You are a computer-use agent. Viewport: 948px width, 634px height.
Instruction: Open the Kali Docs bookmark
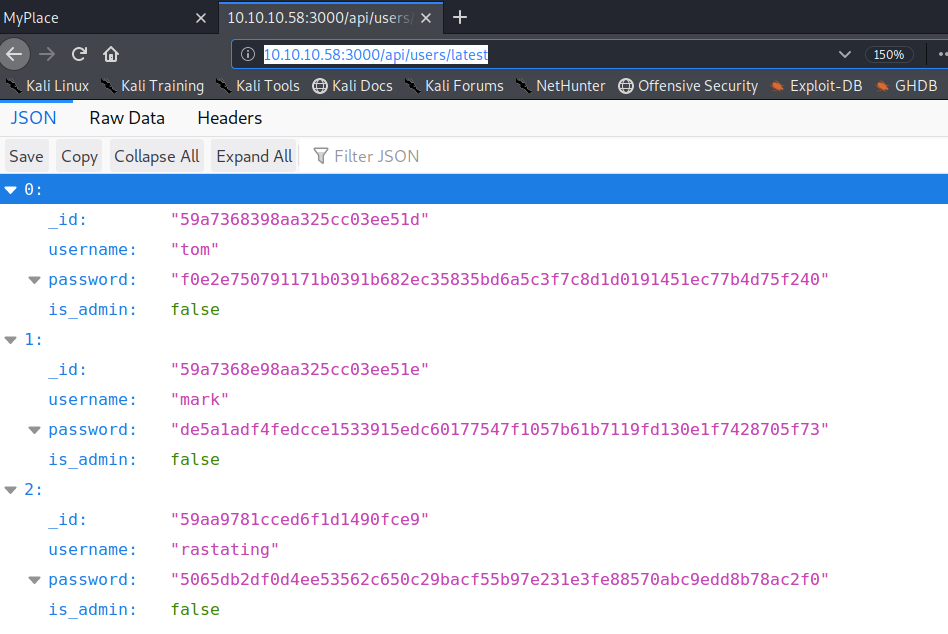[352, 86]
